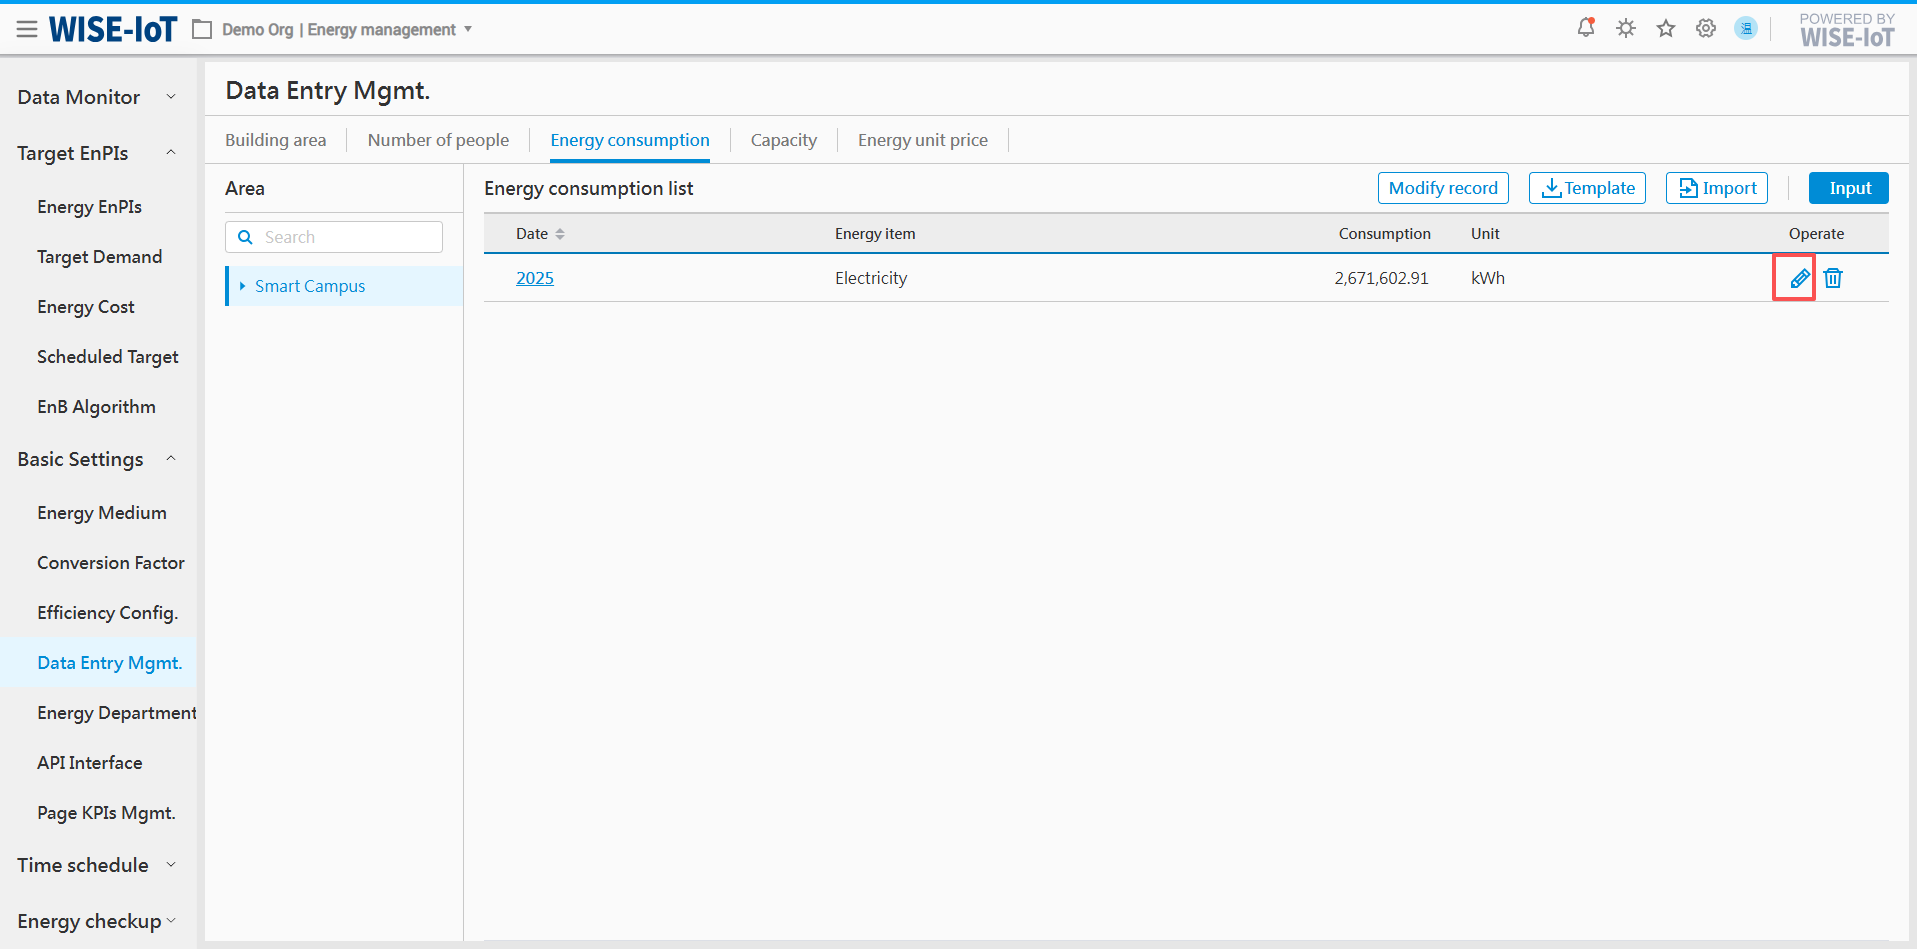Open the hamburger navigation menu
This screenshot has width=1917, height=949.
(27, 30)
